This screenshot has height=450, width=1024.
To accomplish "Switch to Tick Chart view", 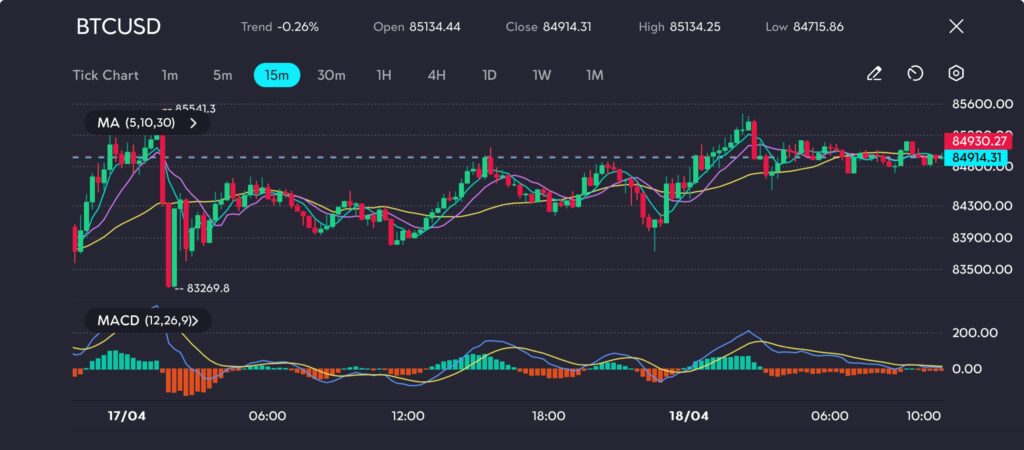I will tap(105, 75).
